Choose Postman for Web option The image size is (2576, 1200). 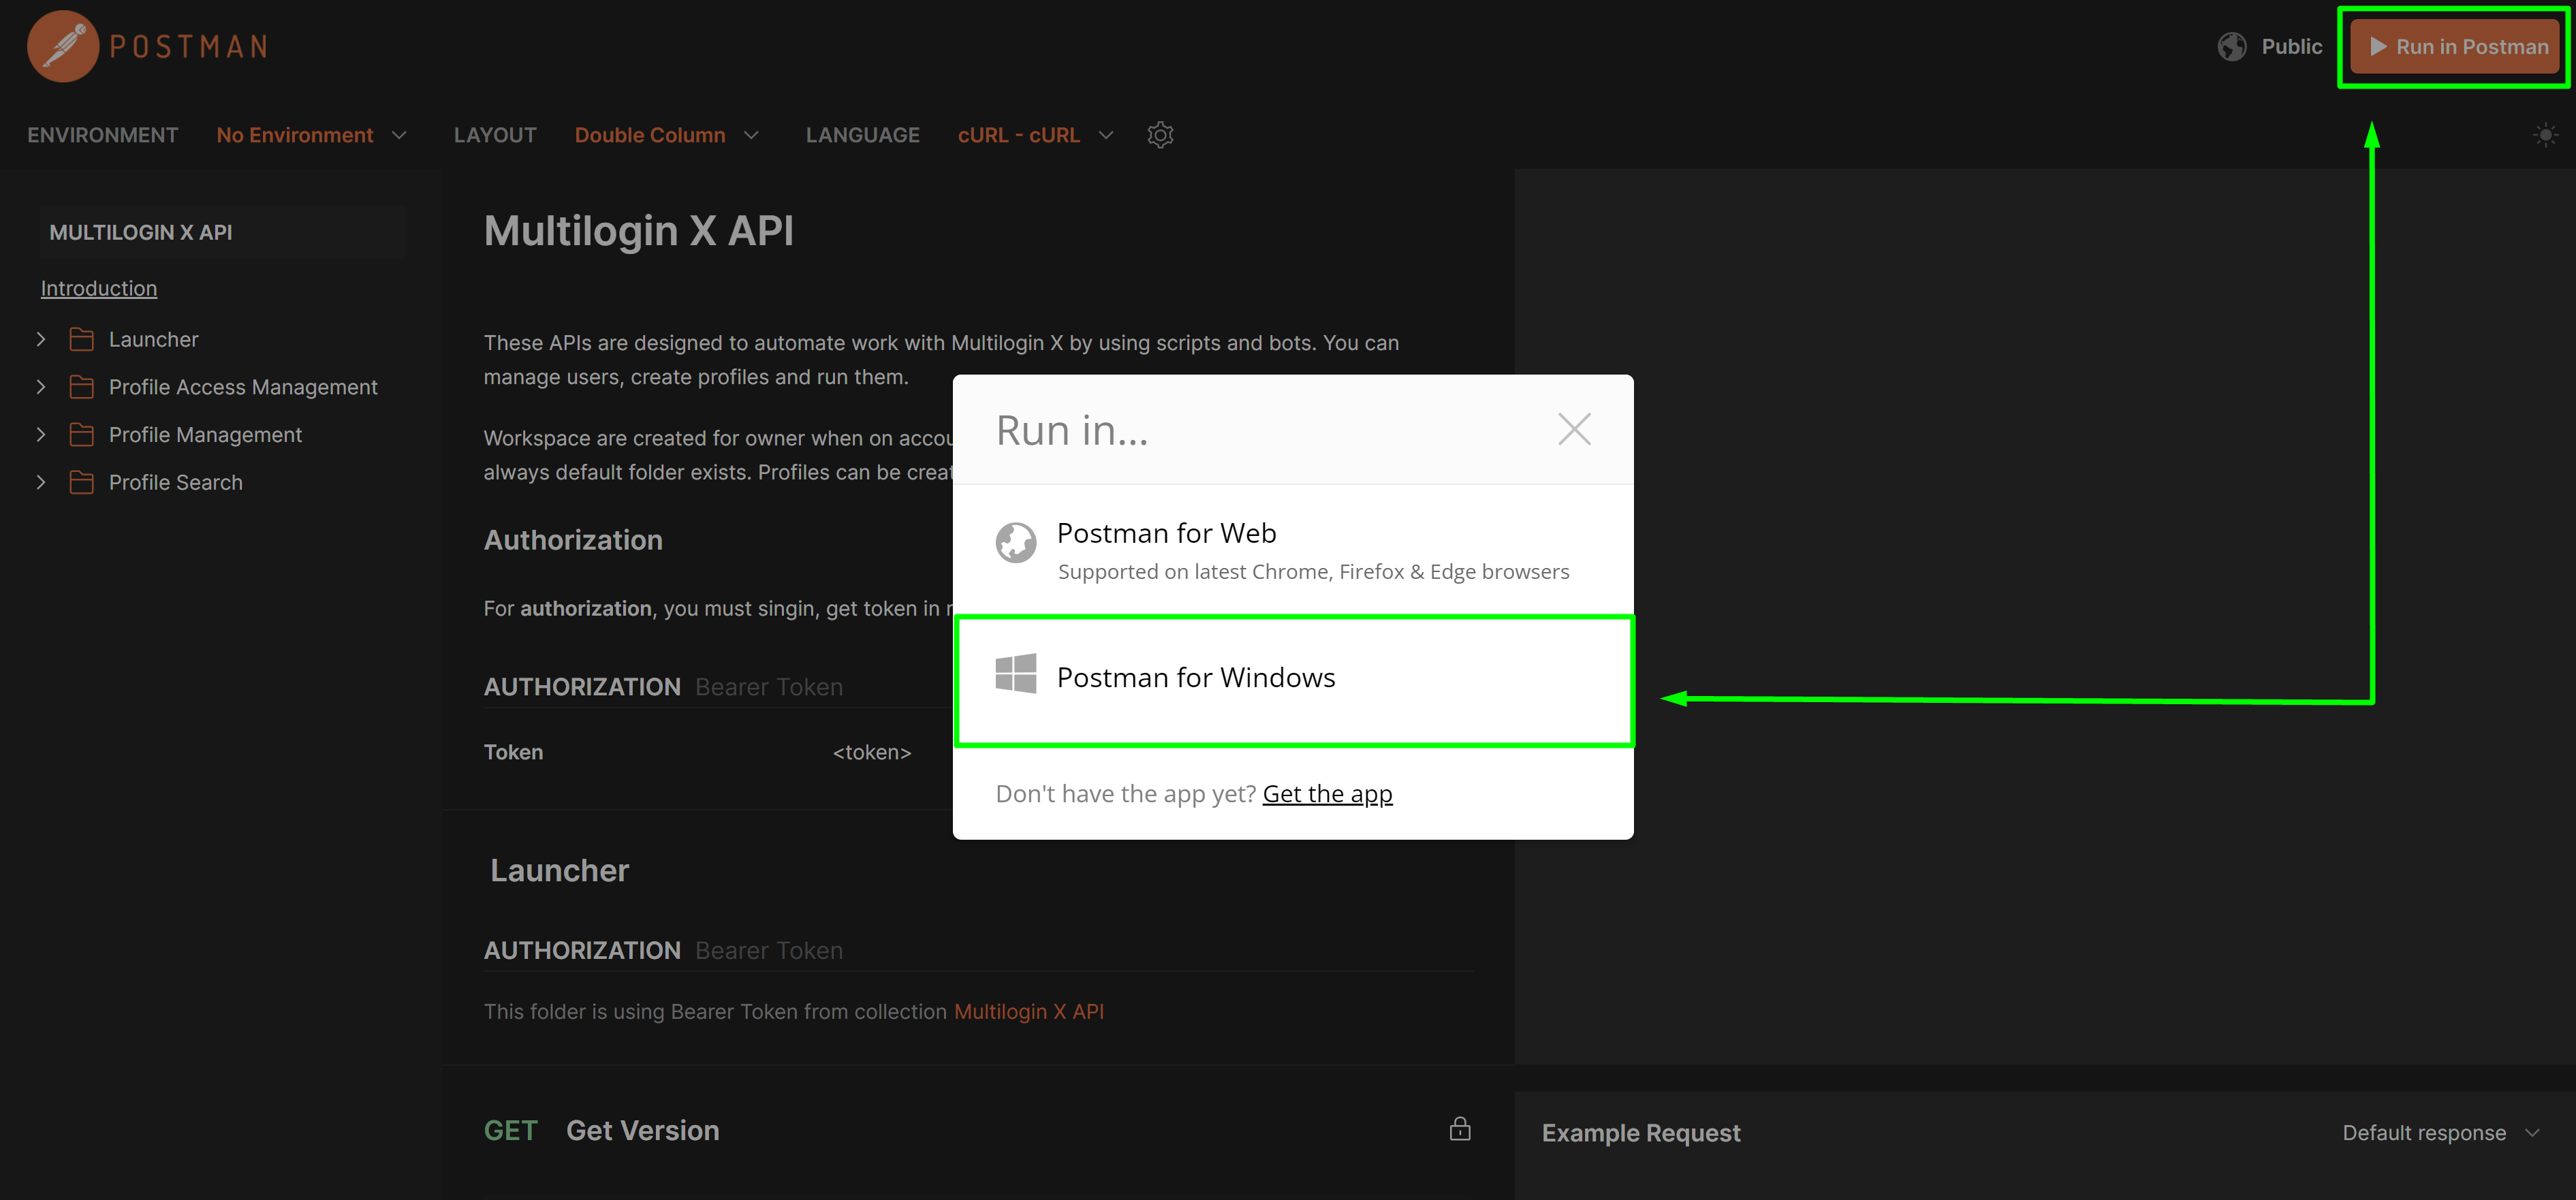pyautogui.click(x=1292, y=550)
